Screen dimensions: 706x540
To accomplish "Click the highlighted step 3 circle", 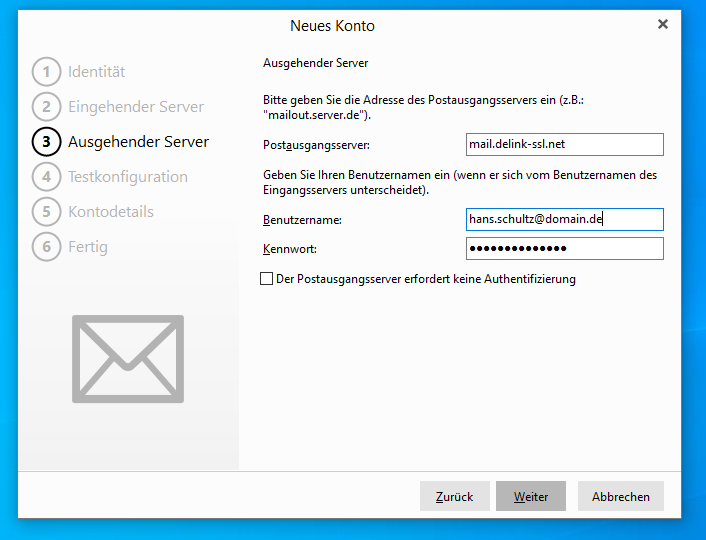I will [46, 142].
